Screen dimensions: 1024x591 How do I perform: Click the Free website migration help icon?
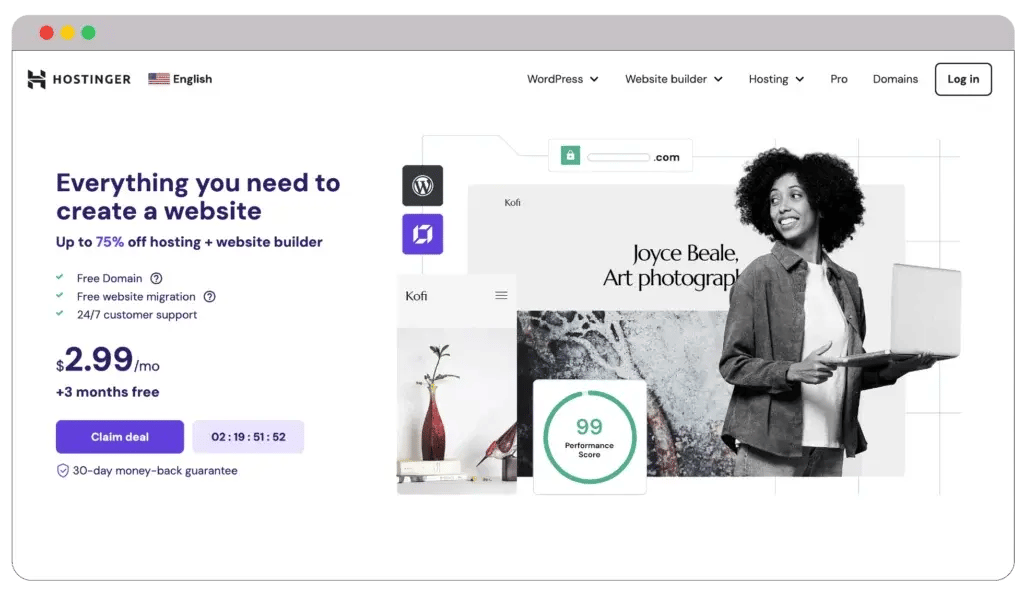pyautogui.click(x=209, y=297)
